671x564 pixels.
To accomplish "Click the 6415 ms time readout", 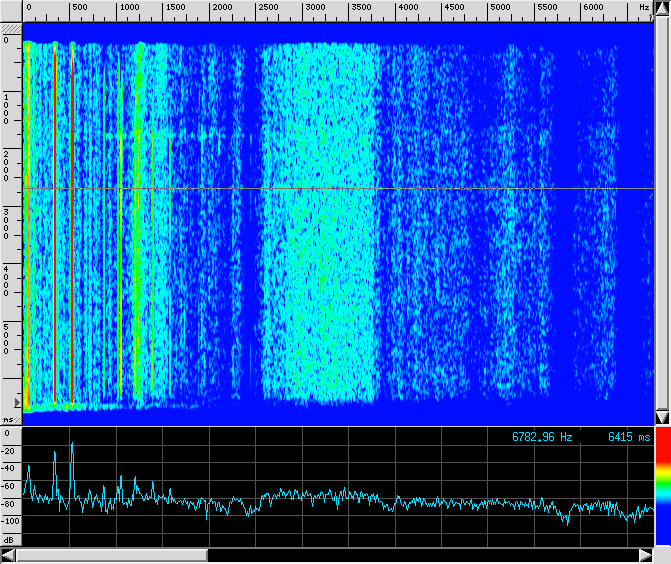I will [628, 437].
